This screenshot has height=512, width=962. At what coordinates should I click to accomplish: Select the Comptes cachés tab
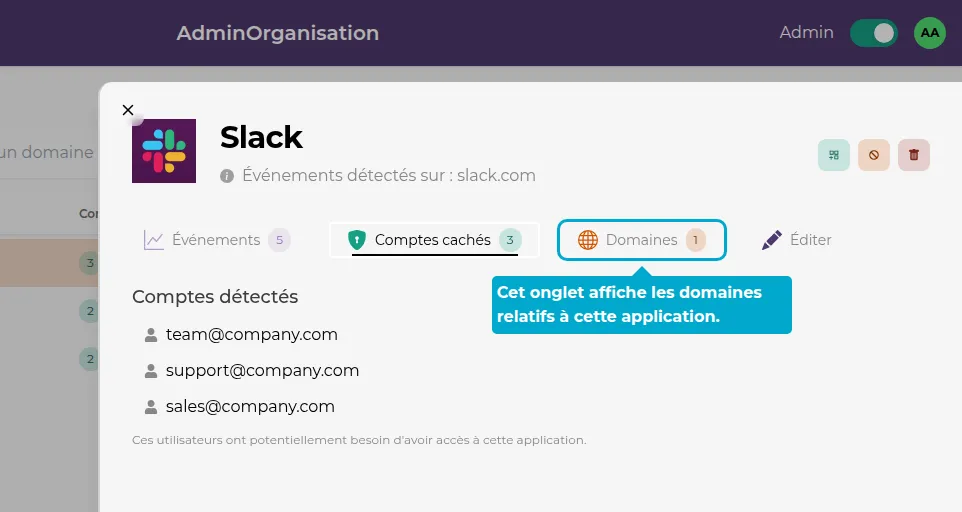434,240
